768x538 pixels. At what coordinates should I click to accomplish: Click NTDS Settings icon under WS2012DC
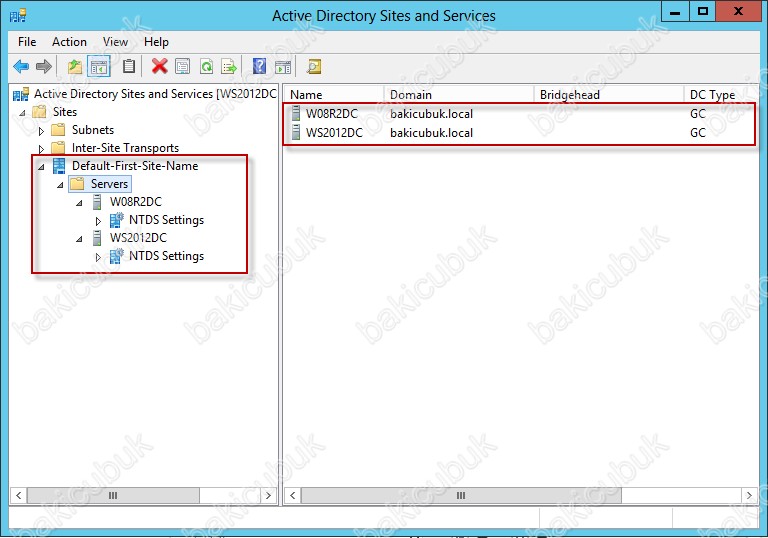pos(117,256)
